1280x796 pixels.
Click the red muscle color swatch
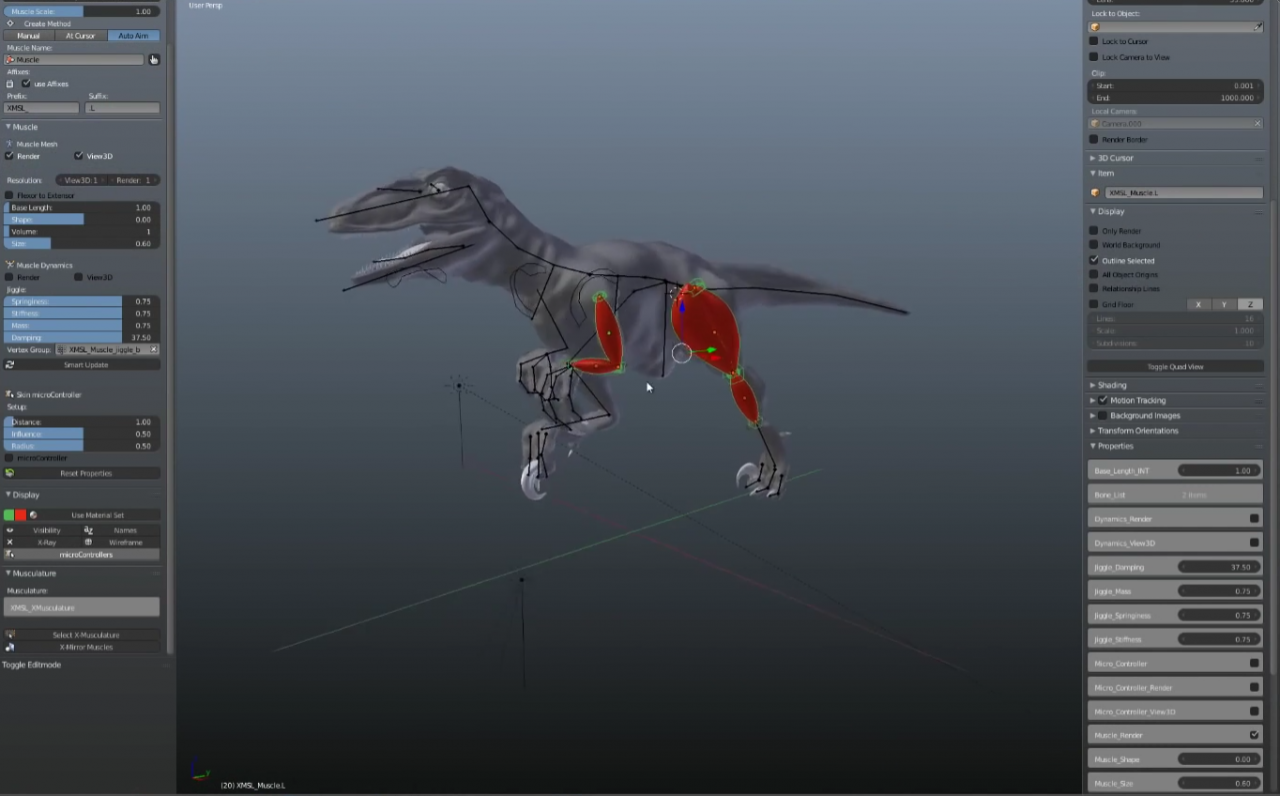(x=21, y=515)
